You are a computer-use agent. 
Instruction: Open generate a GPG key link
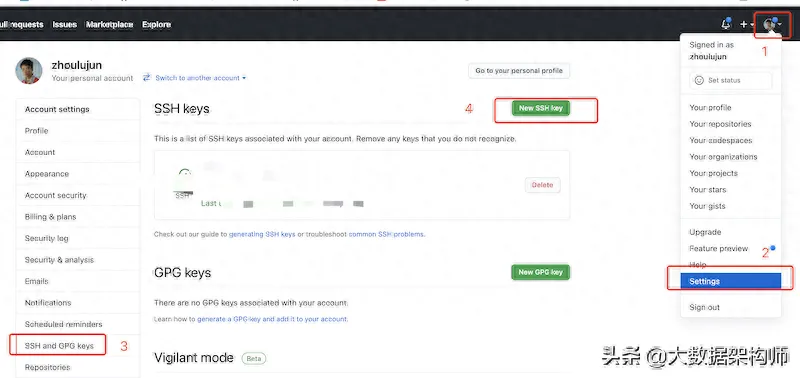pos(272,319)
